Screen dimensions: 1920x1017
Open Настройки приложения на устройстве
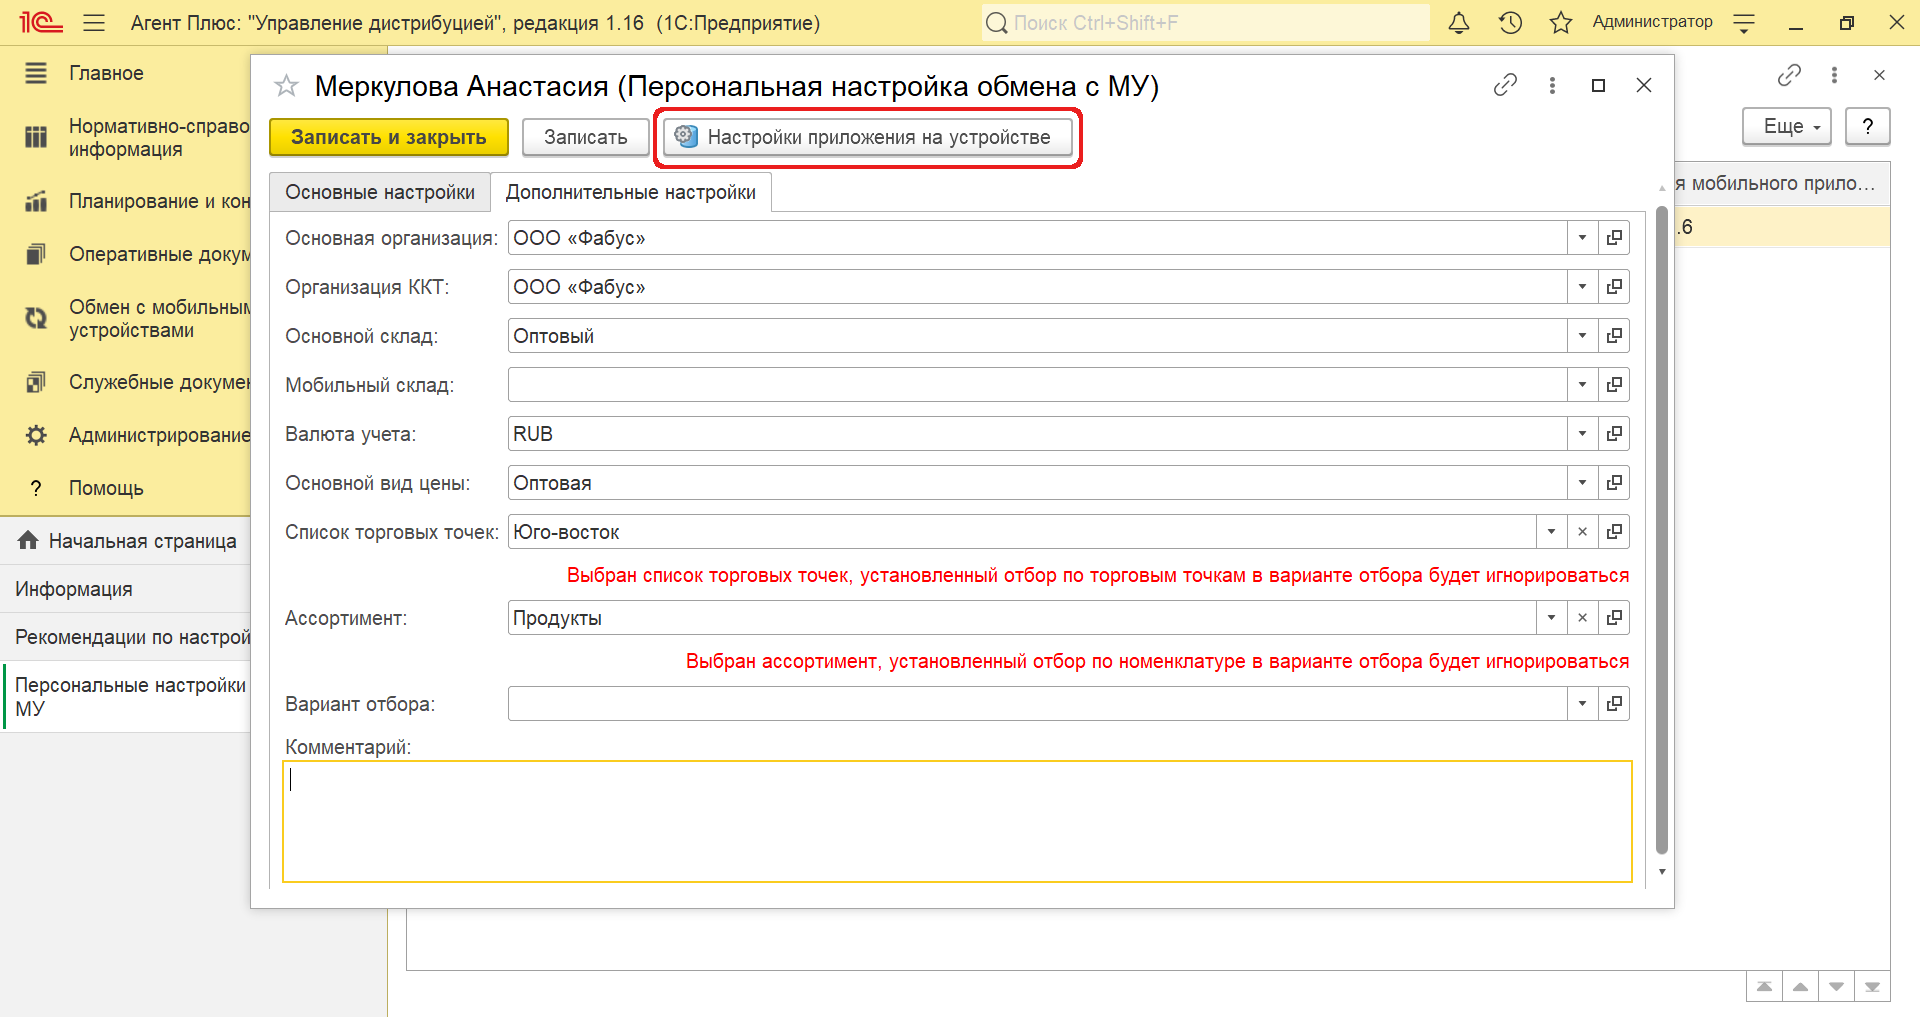(868, 137)
